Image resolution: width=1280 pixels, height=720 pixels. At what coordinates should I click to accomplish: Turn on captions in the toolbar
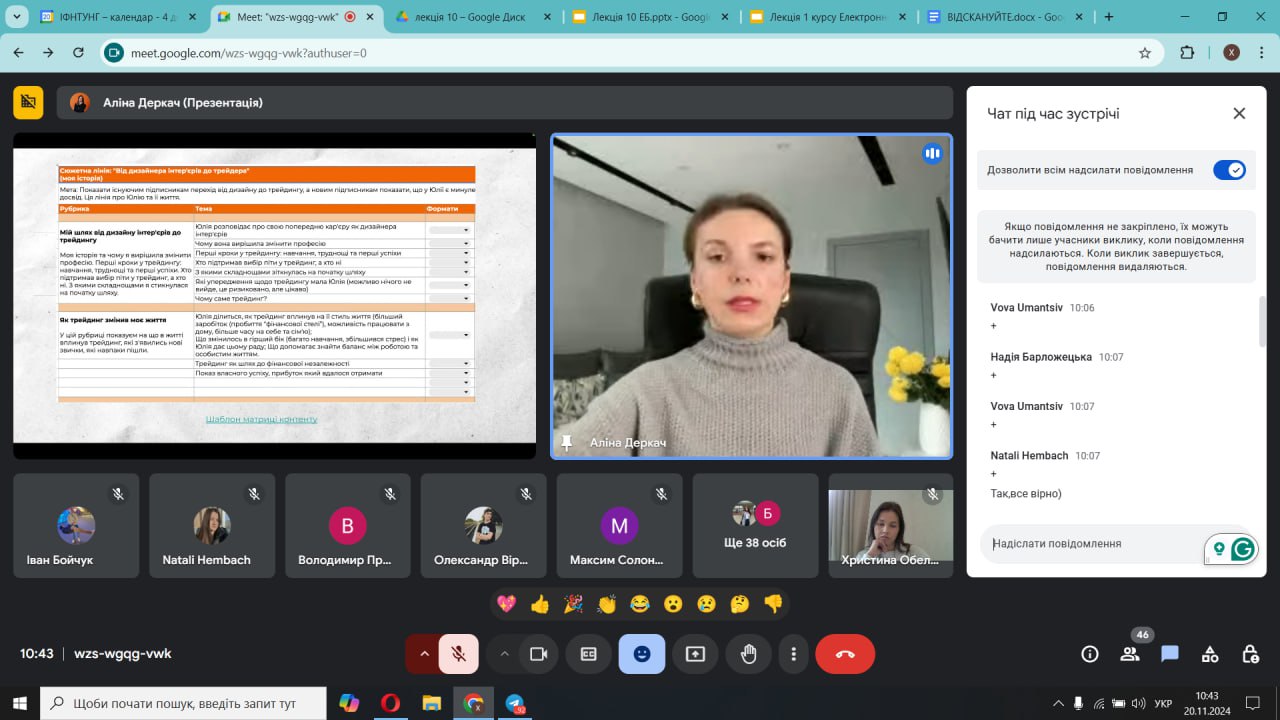pyautogui.click(x=588, y=654)
